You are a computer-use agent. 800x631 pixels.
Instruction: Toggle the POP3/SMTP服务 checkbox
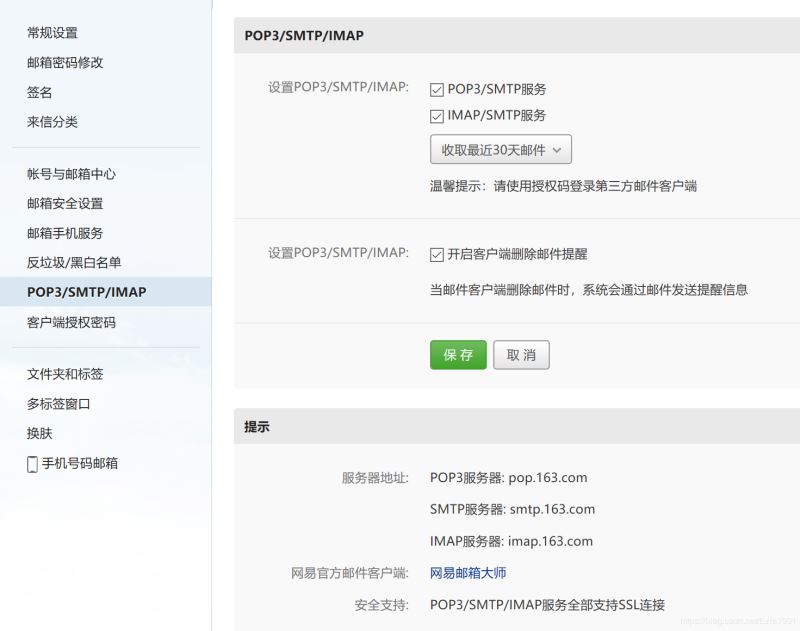(437, 90)
